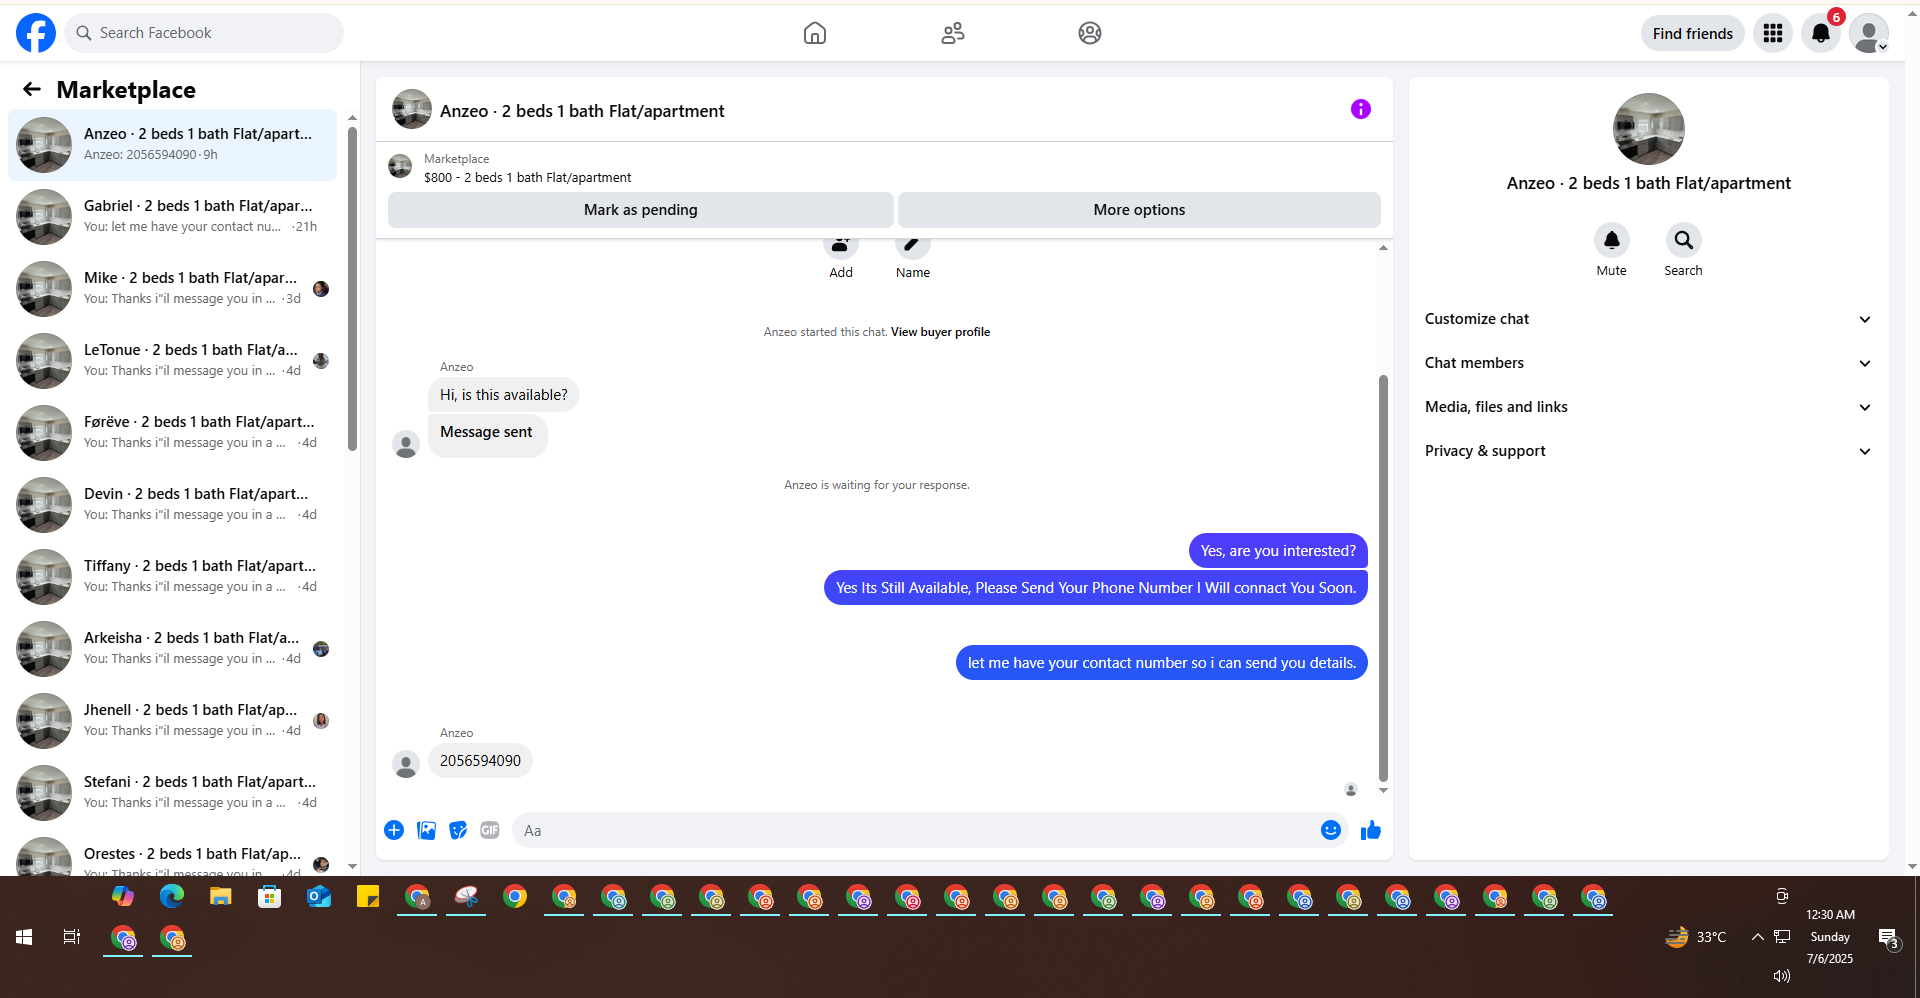Open the account profile avatar menu

1869,33
